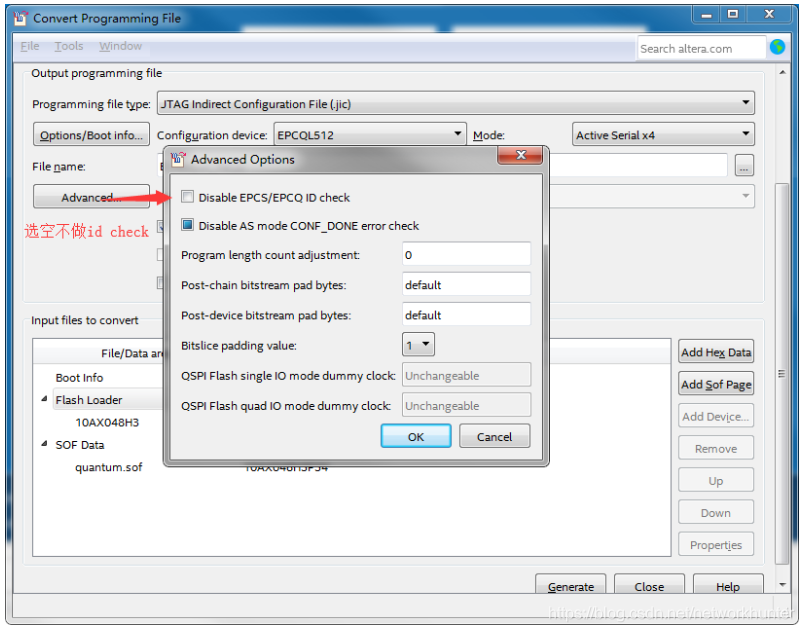Click the globe icon beside search box

[777, 47]
